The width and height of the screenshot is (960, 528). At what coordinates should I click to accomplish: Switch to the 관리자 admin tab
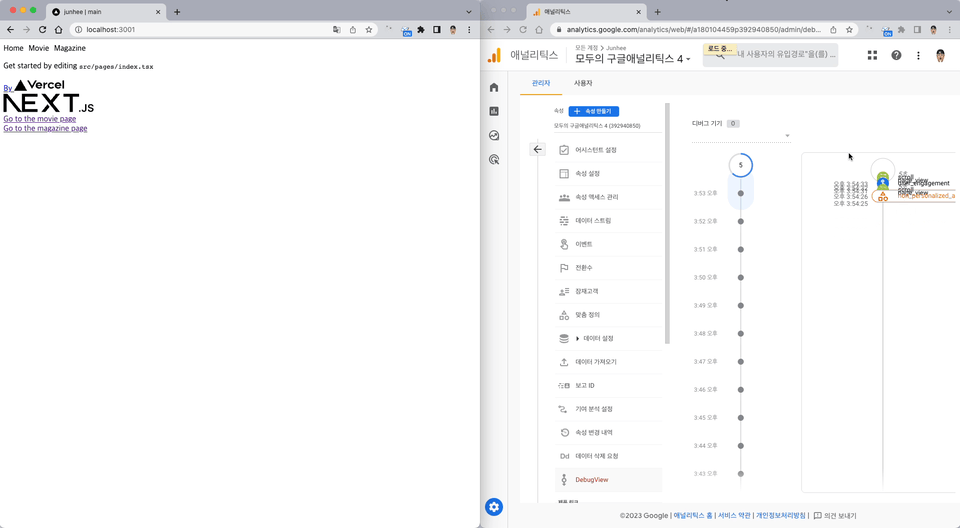click(541, 83)
